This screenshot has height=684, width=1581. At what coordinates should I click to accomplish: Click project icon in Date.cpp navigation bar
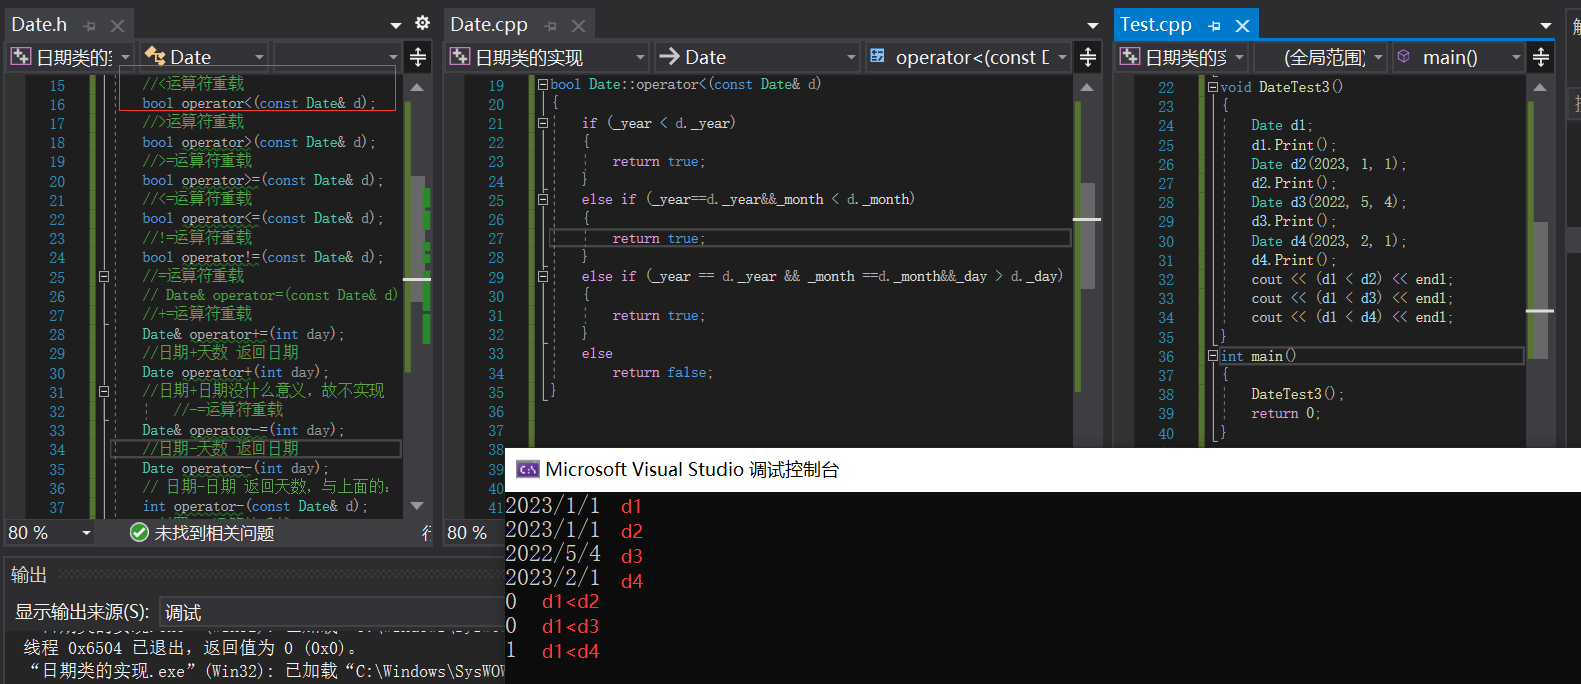click(x=460, y=57)
